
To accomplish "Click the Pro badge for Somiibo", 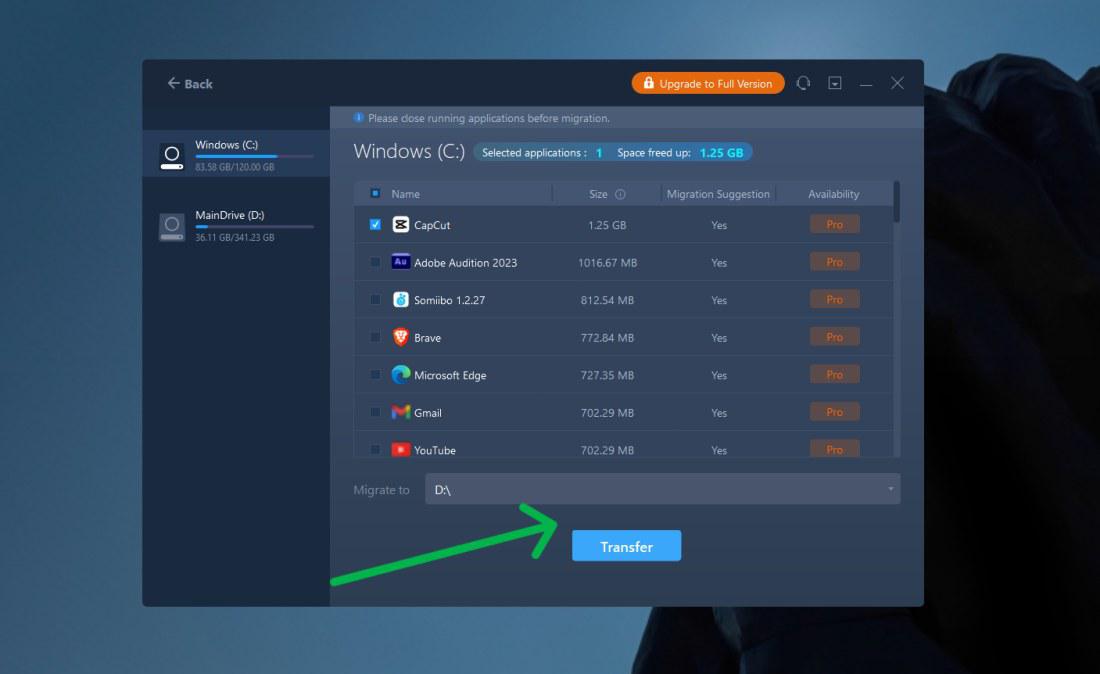I will coord(834,299).
